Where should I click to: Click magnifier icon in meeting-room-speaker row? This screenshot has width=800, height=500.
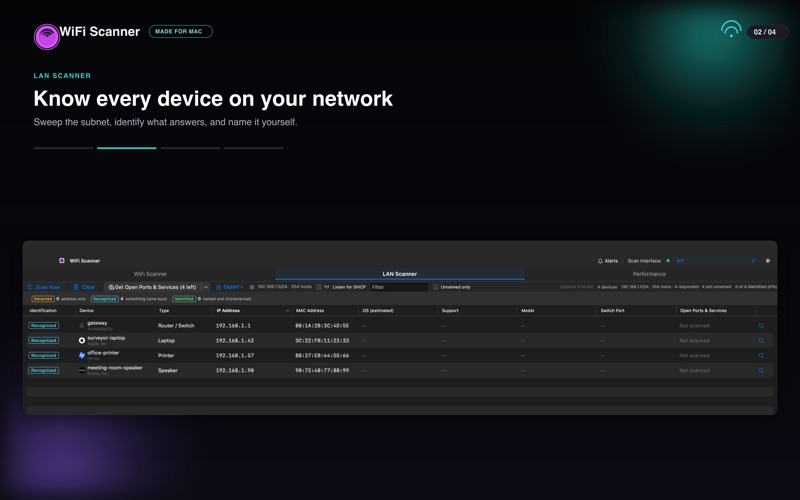pyautogui.click(x=761, y=370)
